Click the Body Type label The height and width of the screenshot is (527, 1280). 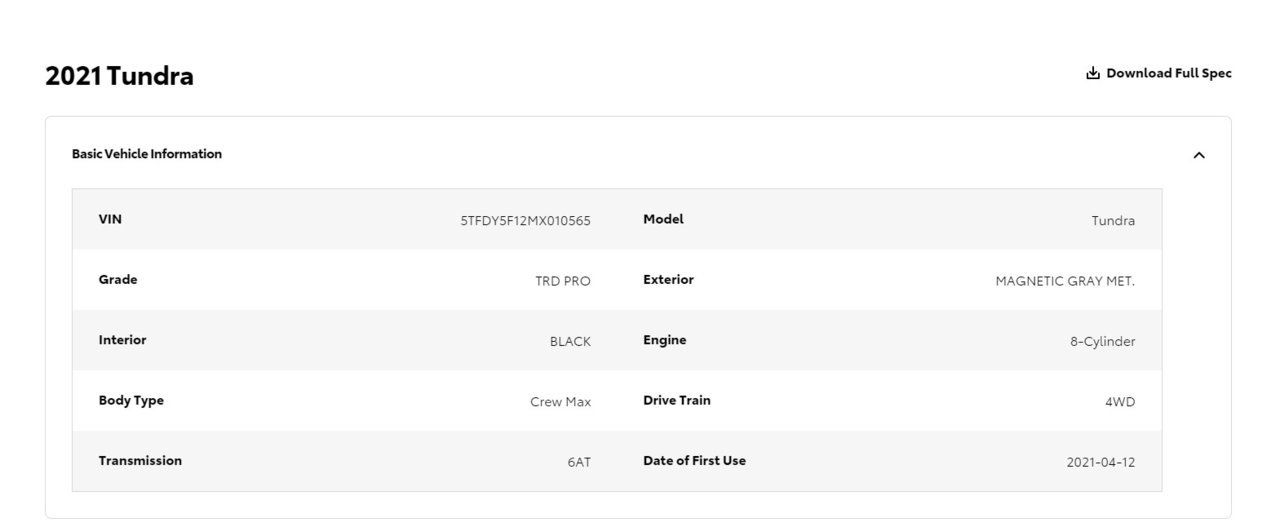(x=131, y=400)
